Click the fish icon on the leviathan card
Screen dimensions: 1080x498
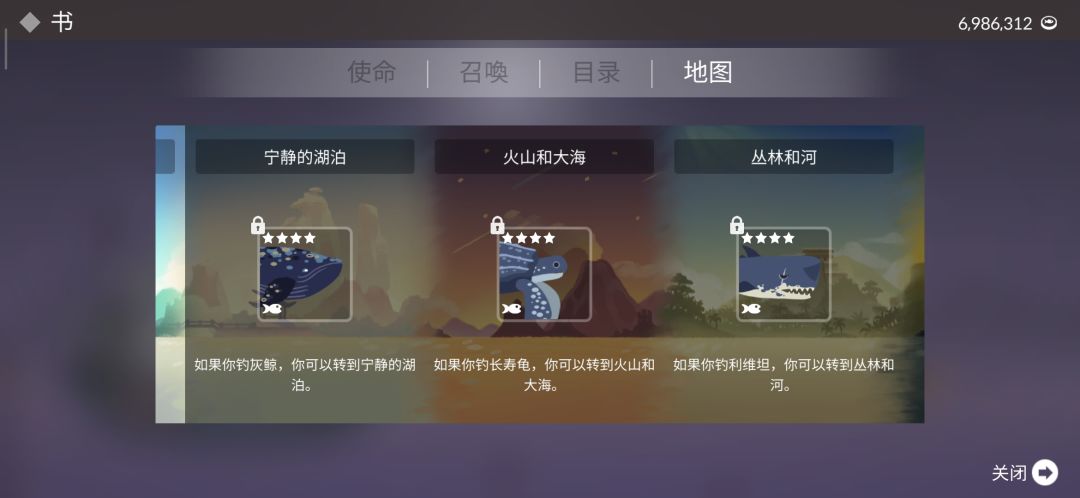click(x=751, y=309)
